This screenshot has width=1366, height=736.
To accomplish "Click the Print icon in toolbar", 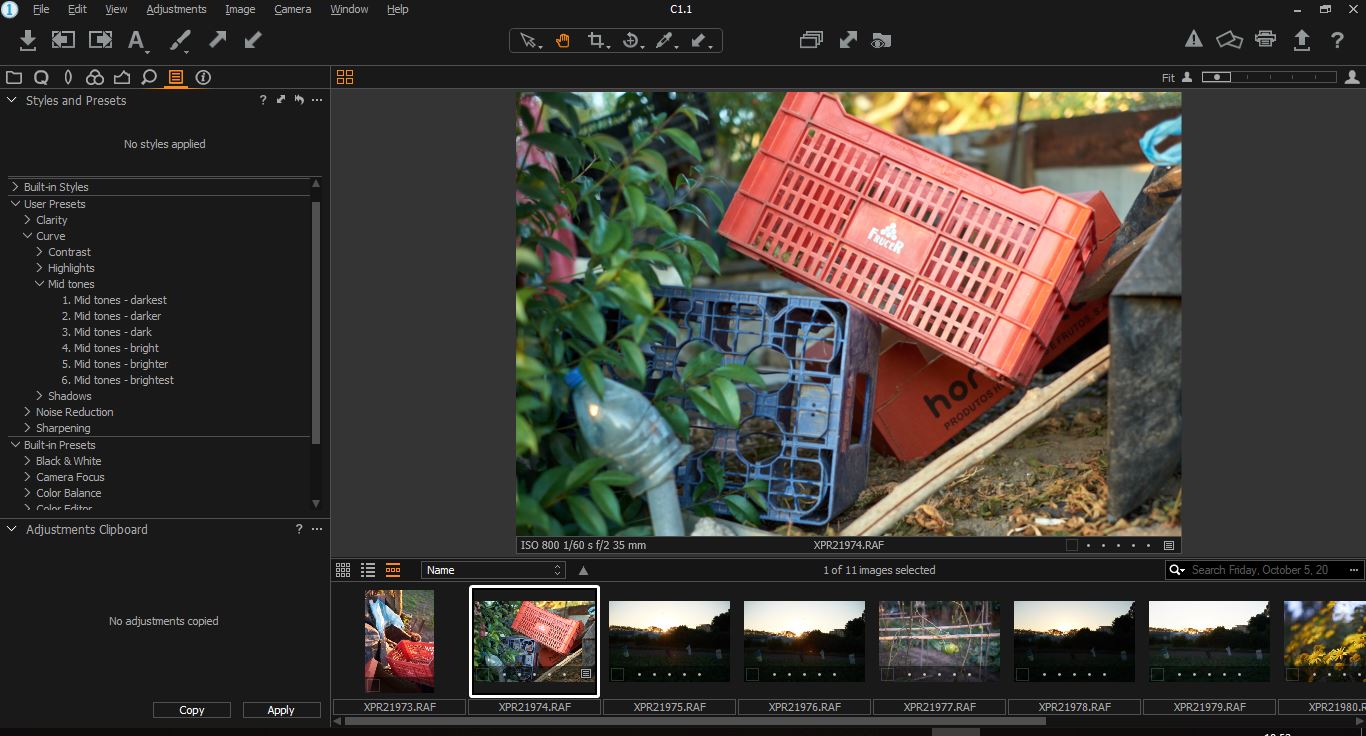I will (x=1265, y=40).
